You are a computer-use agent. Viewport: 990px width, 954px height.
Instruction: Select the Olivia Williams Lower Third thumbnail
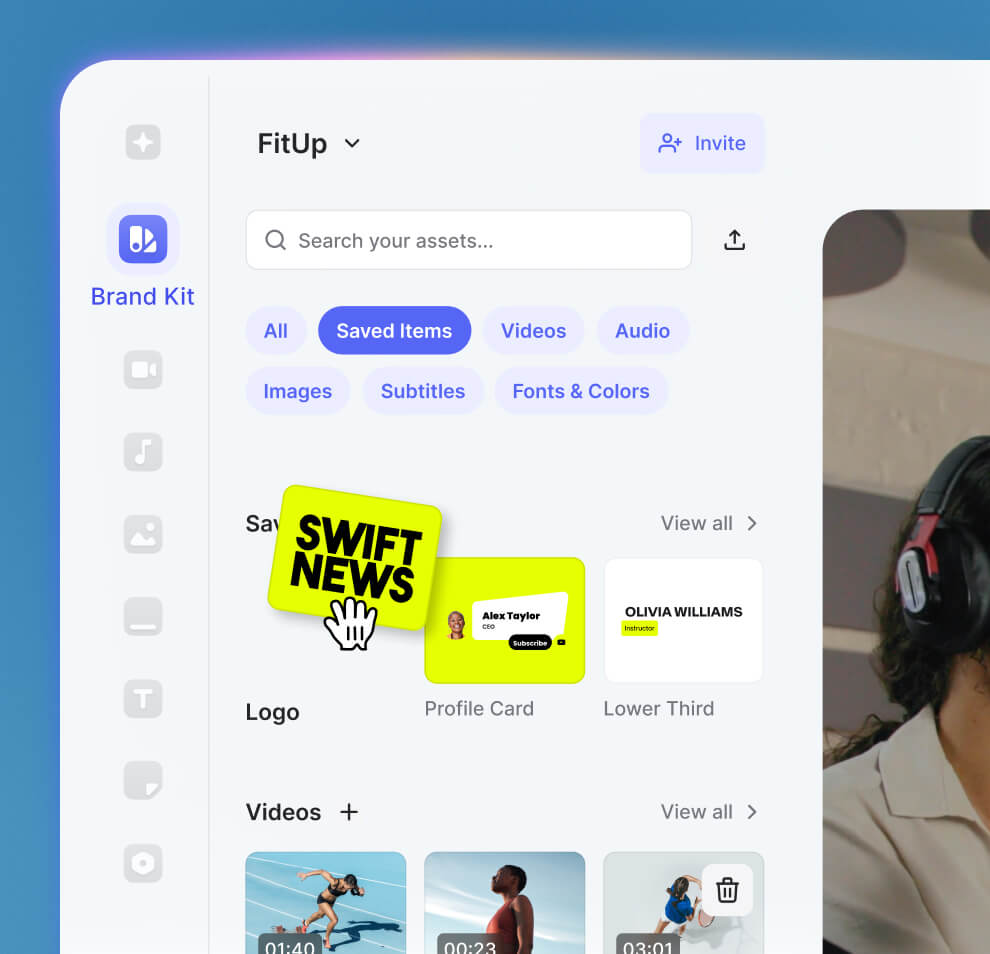[x=683, y=620]
